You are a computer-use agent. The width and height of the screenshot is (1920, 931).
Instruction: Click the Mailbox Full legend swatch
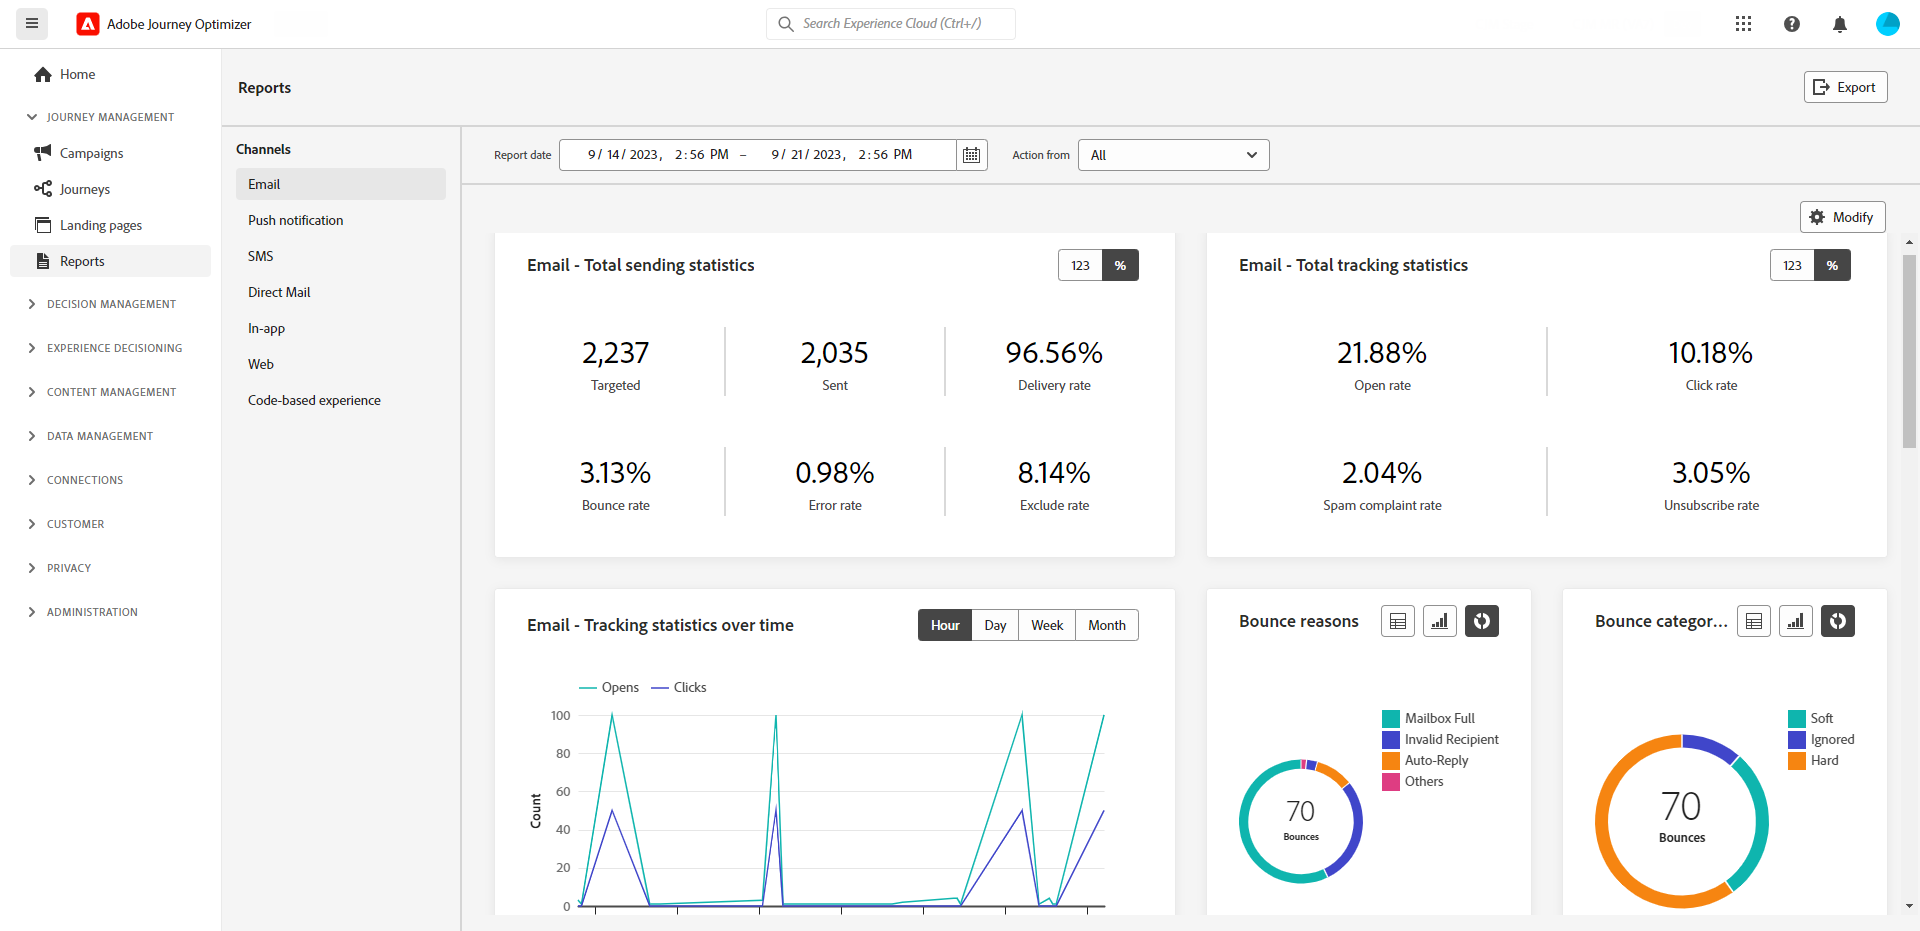(x=1390, y=718)
